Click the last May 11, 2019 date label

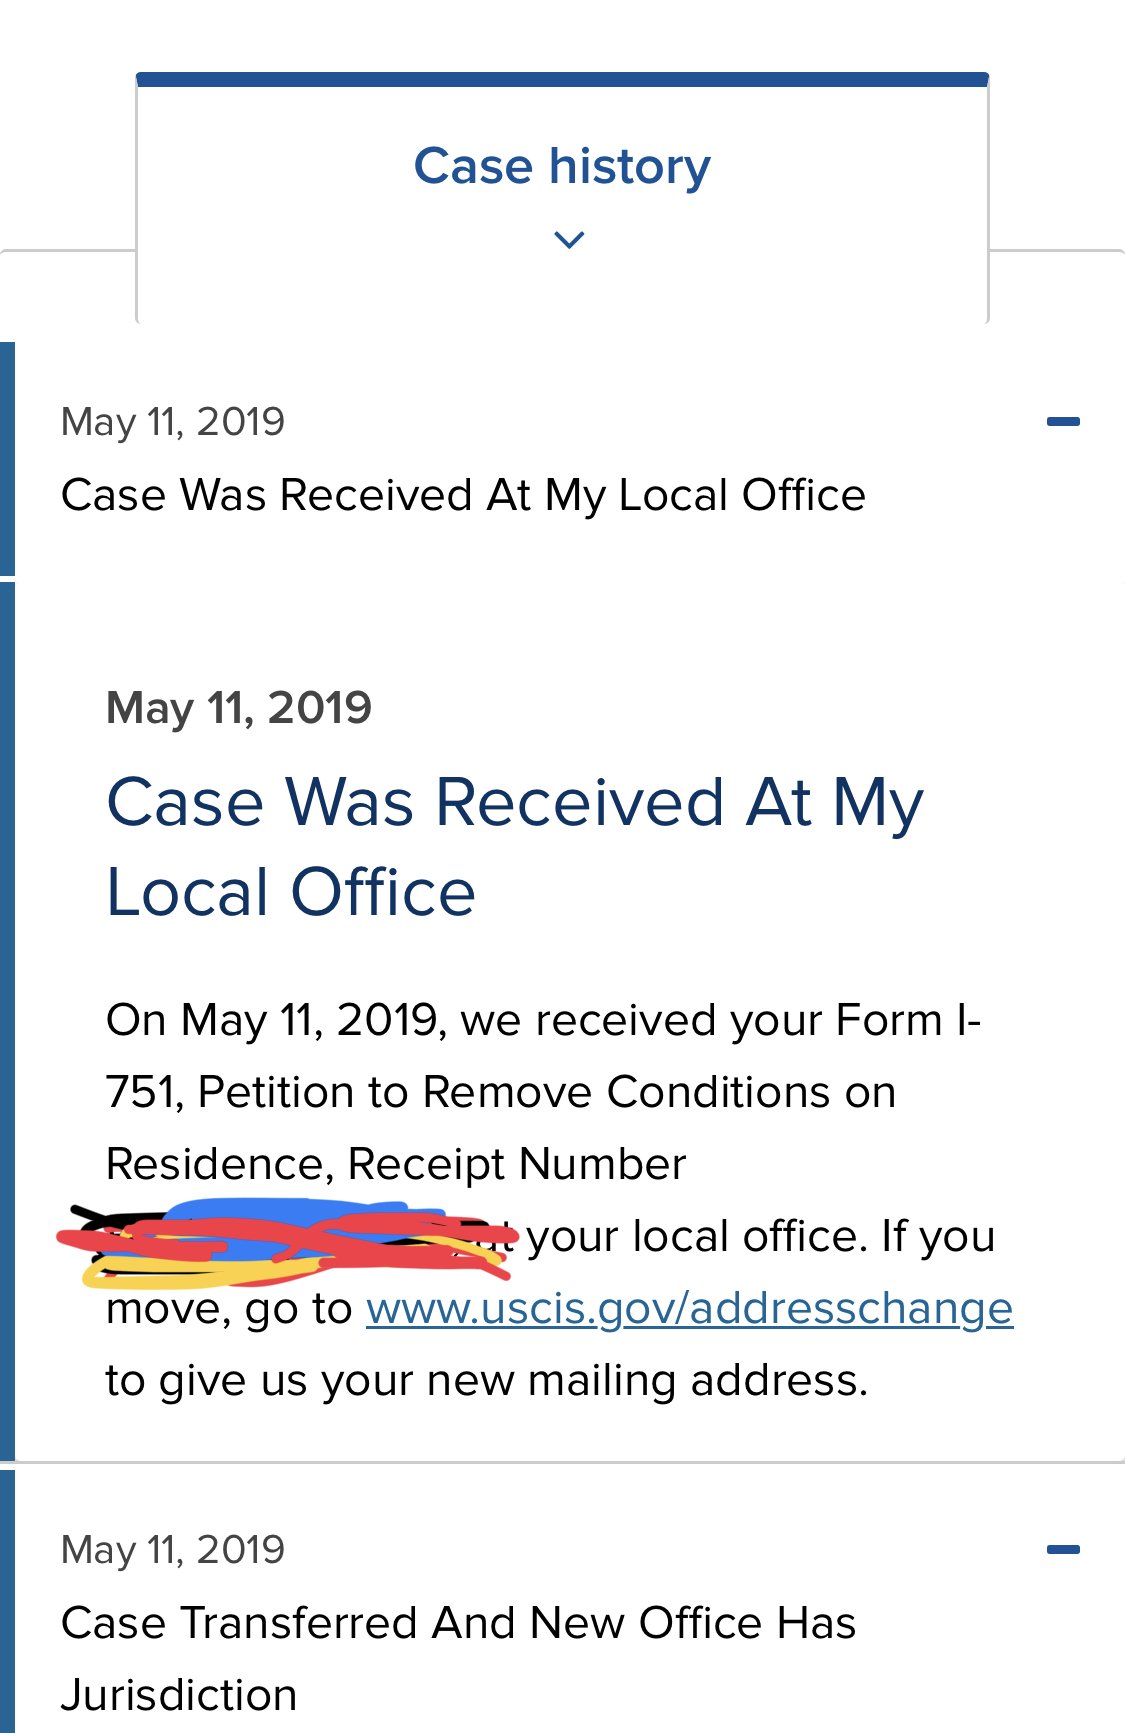tap(173, 1550)
